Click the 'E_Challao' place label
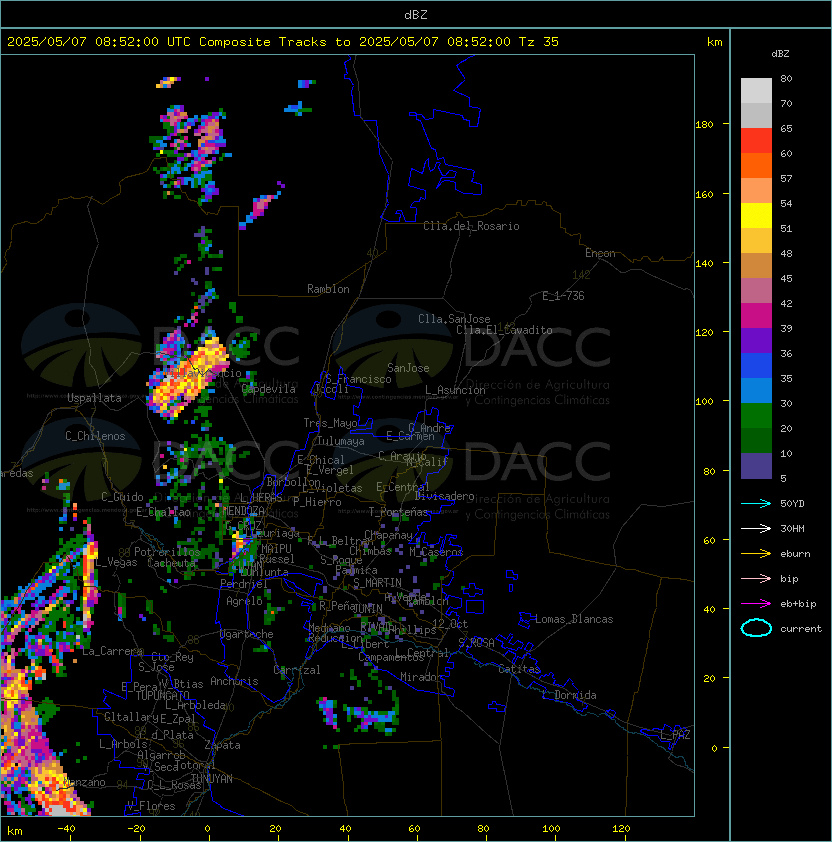The image size is (832, 842). (163, 512)
